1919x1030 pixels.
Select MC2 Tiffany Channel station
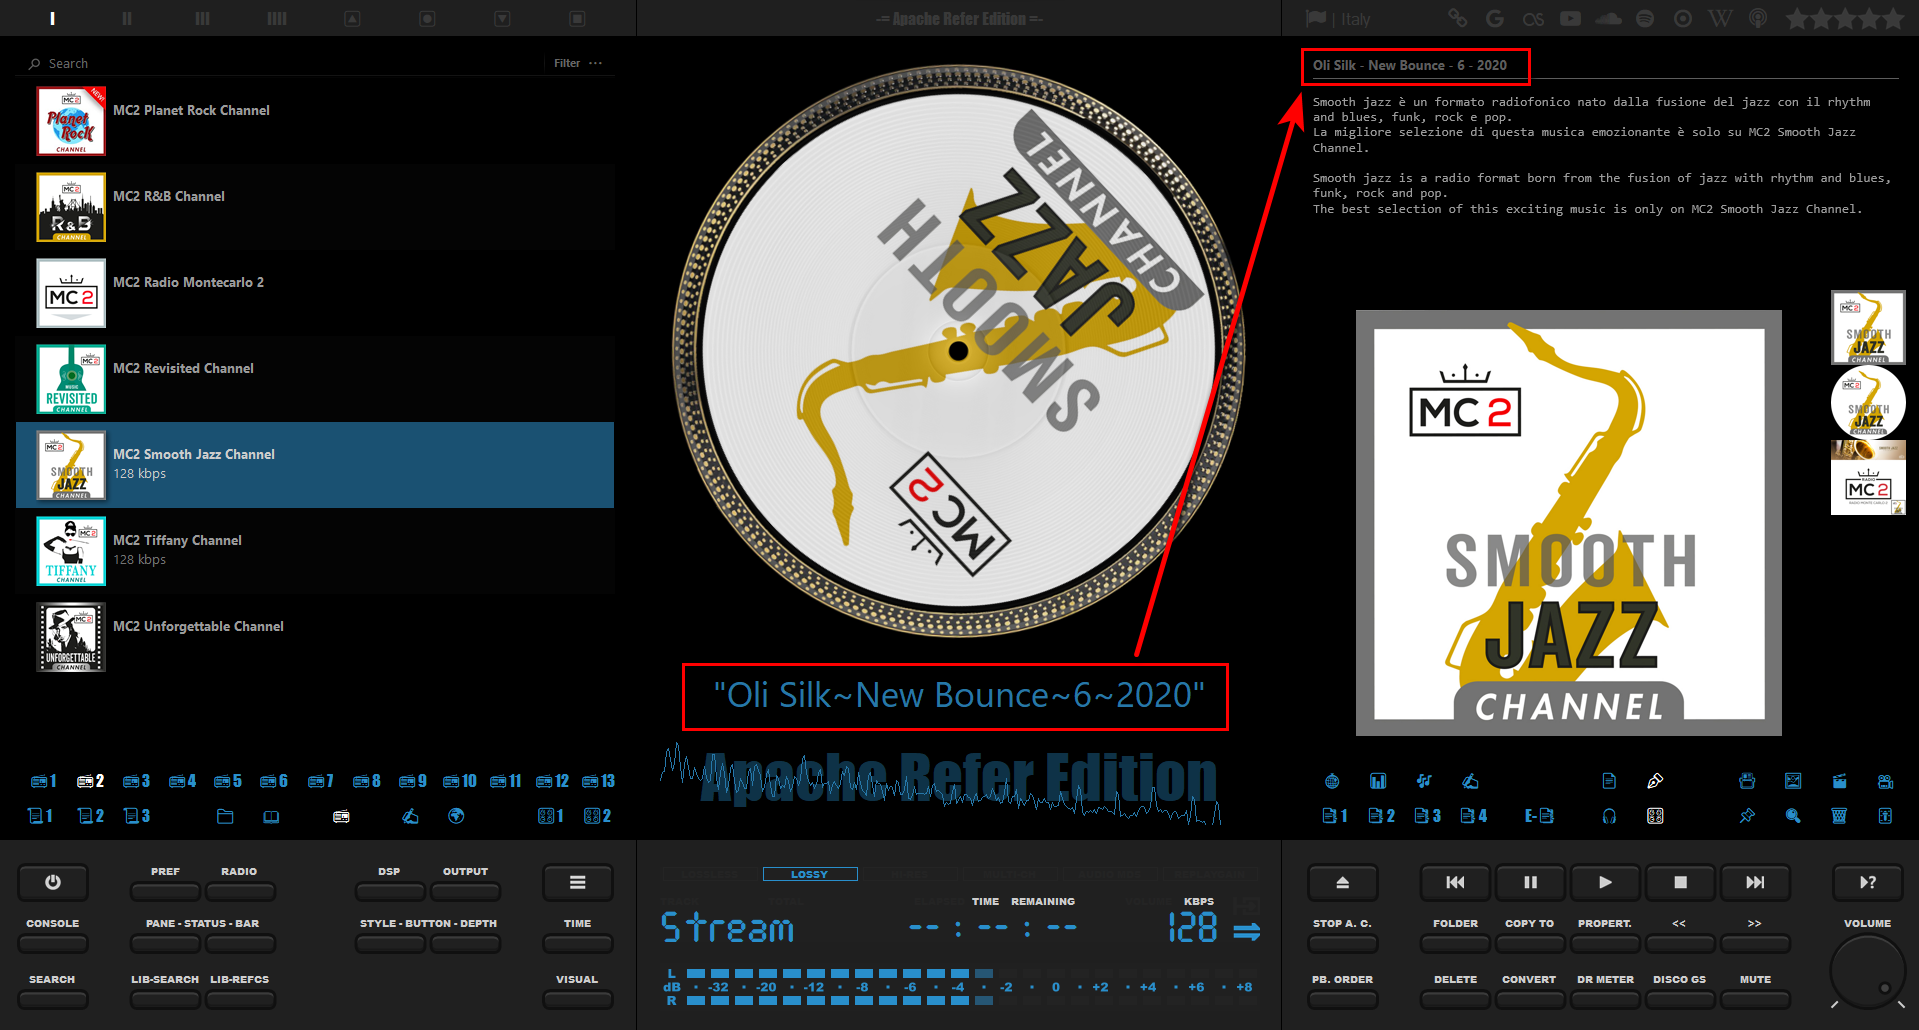click(315, 551)
